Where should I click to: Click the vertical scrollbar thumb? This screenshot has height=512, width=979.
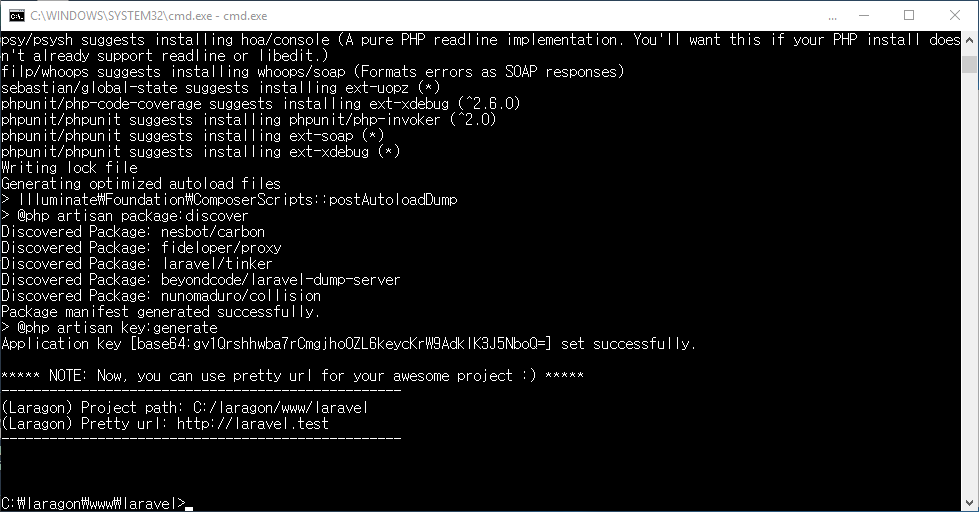point(970,64)
